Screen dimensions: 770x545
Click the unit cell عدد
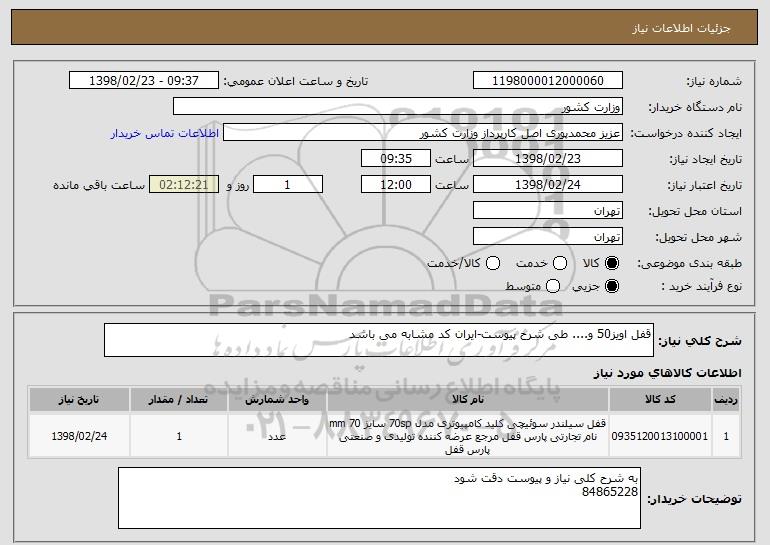(x=277, y=436)
